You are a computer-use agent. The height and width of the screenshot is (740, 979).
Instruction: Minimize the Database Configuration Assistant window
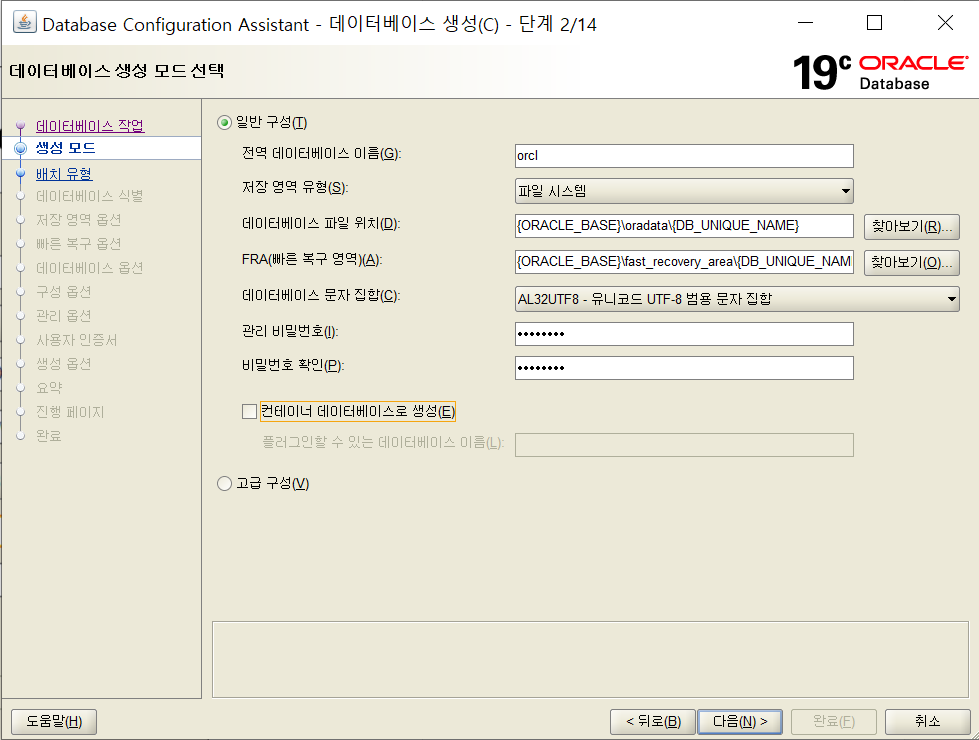pyautogui.click(x=805, y=23)
